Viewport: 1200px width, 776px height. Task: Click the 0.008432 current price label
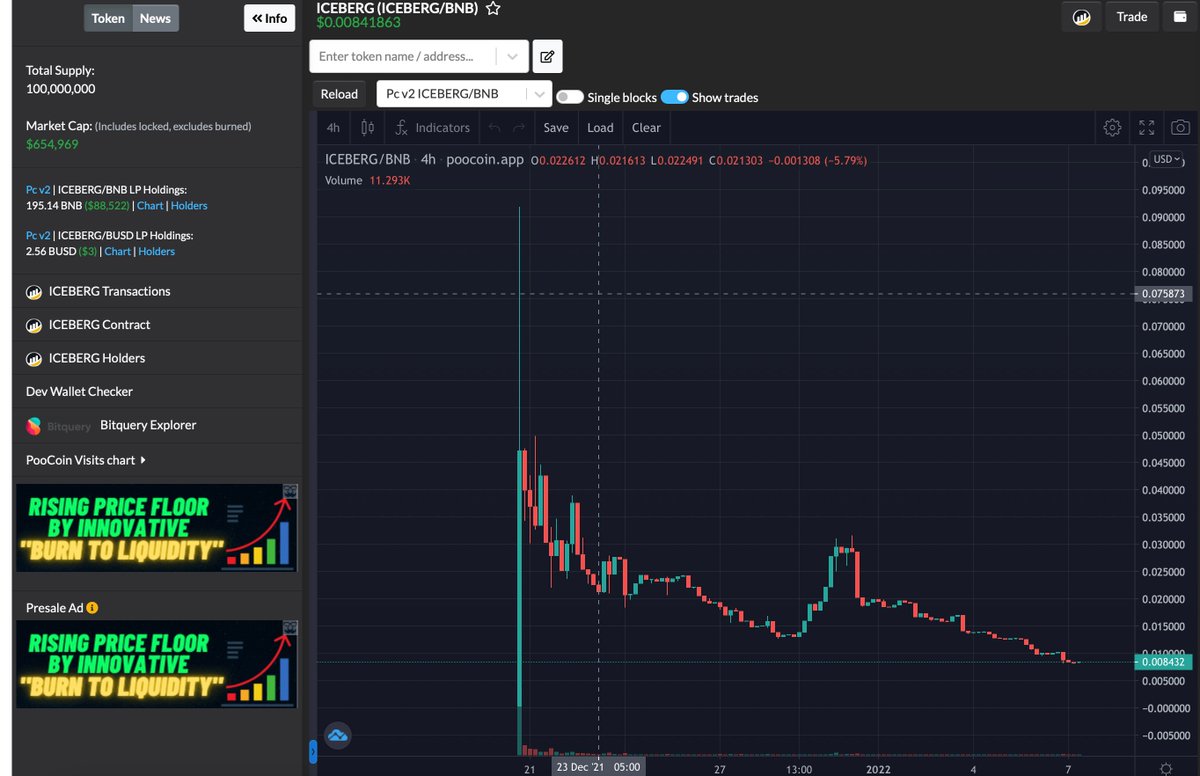(1163, 662)
